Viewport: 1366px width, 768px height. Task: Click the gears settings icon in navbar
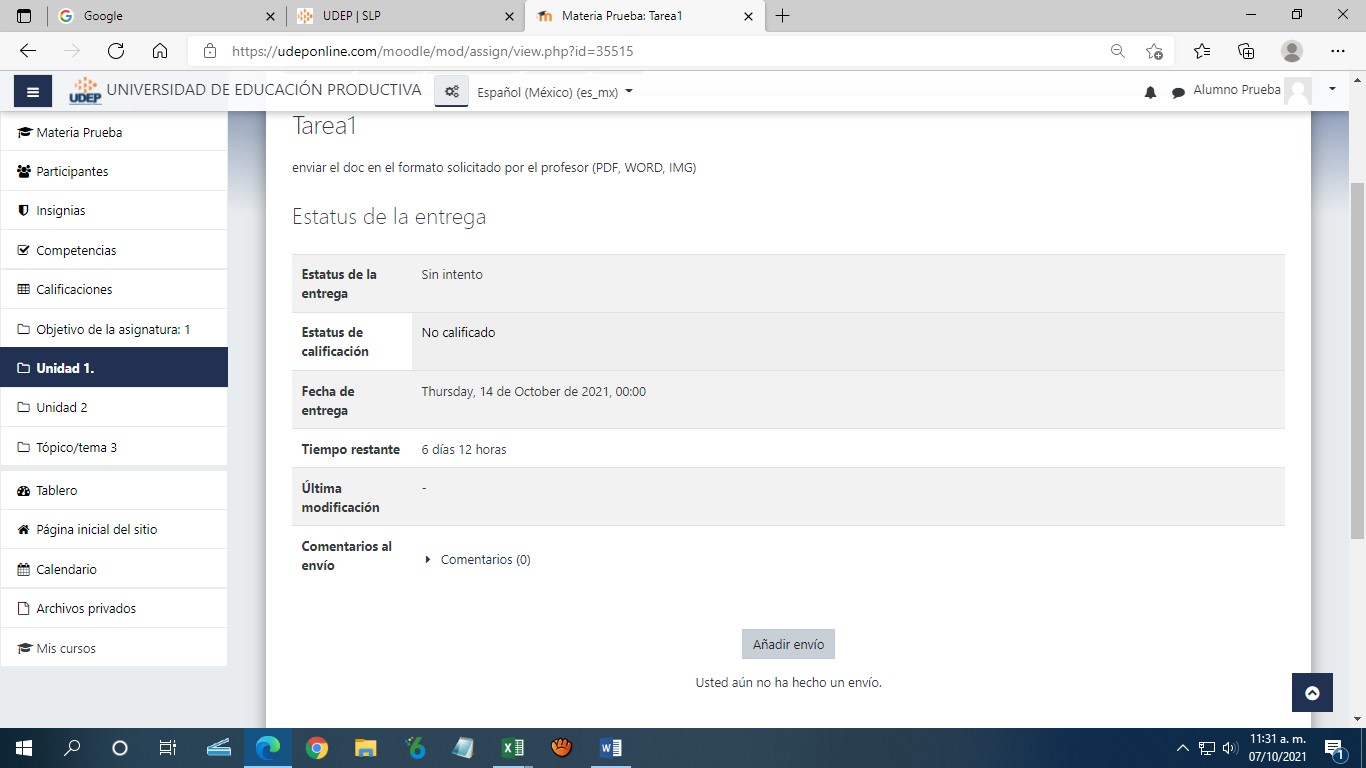point(452,92)
